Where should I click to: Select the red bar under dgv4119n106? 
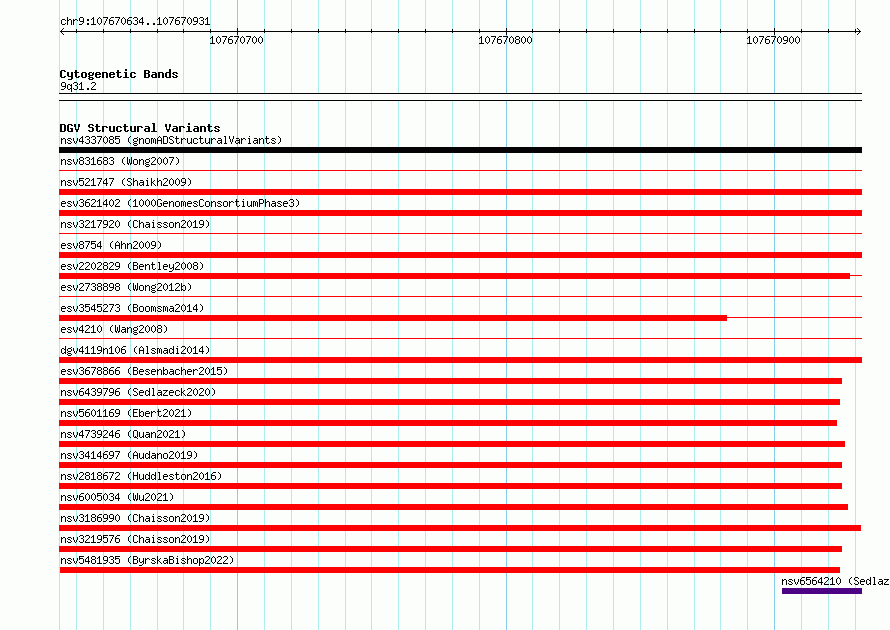(x=460, y=360)
